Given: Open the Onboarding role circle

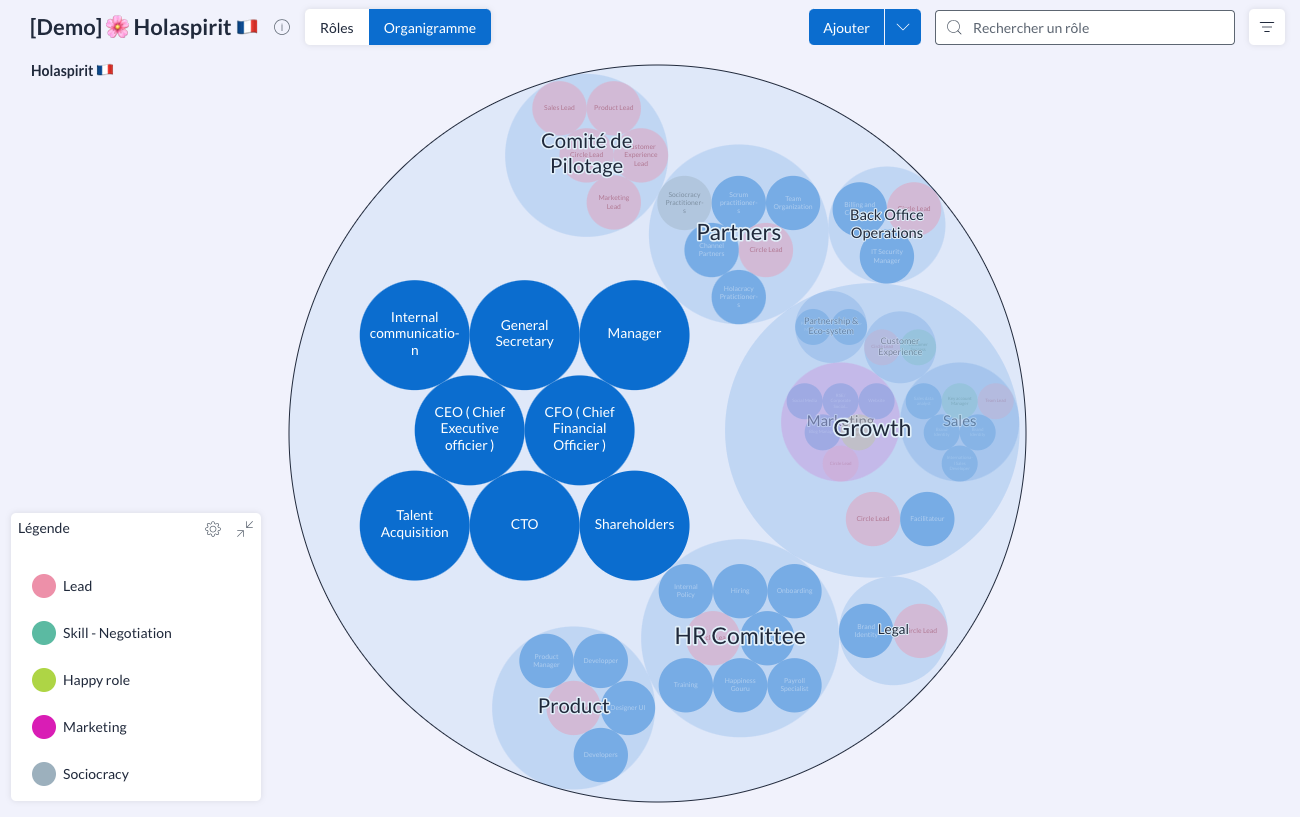Looking at the screenshot, I should 795,591.
